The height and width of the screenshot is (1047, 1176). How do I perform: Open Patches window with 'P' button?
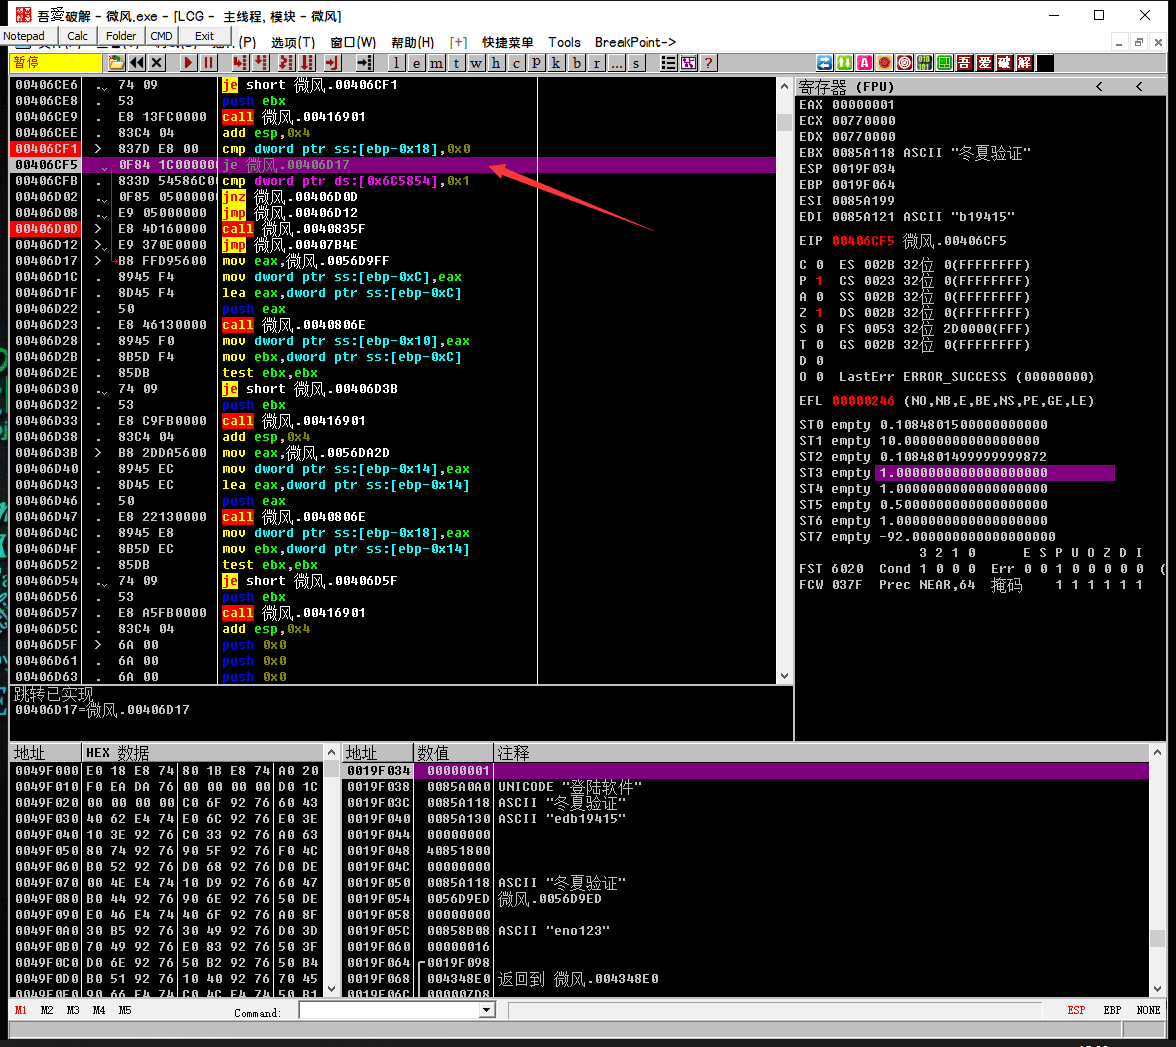click(x=536, y=63)
